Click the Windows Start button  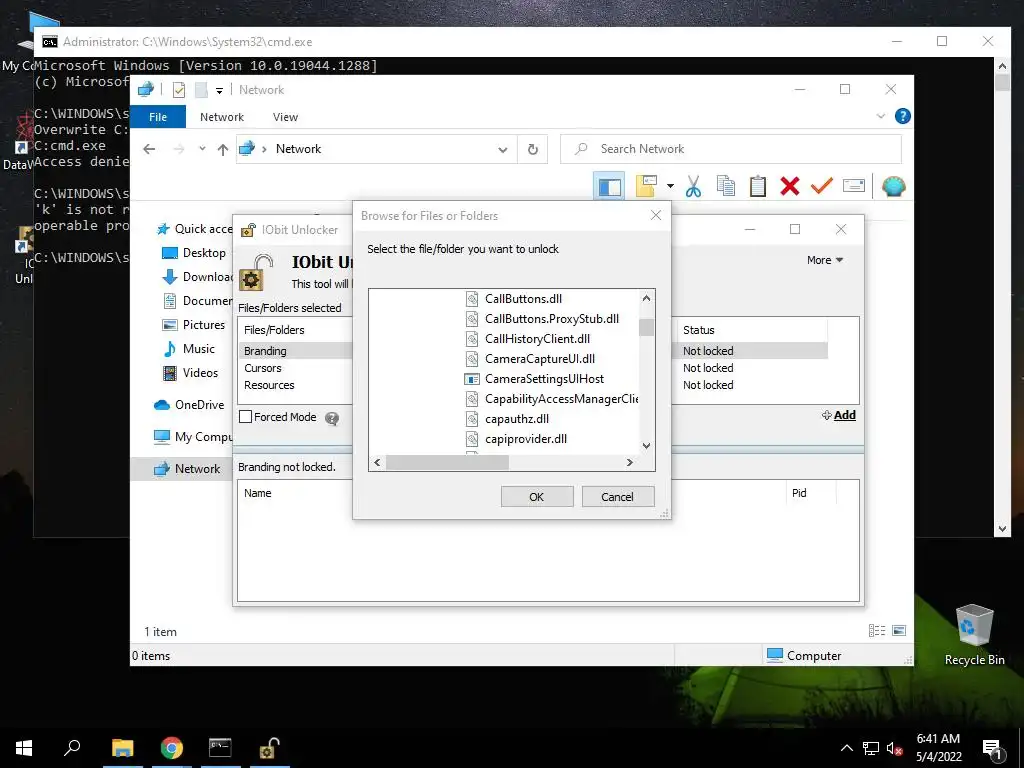[24, 748]
